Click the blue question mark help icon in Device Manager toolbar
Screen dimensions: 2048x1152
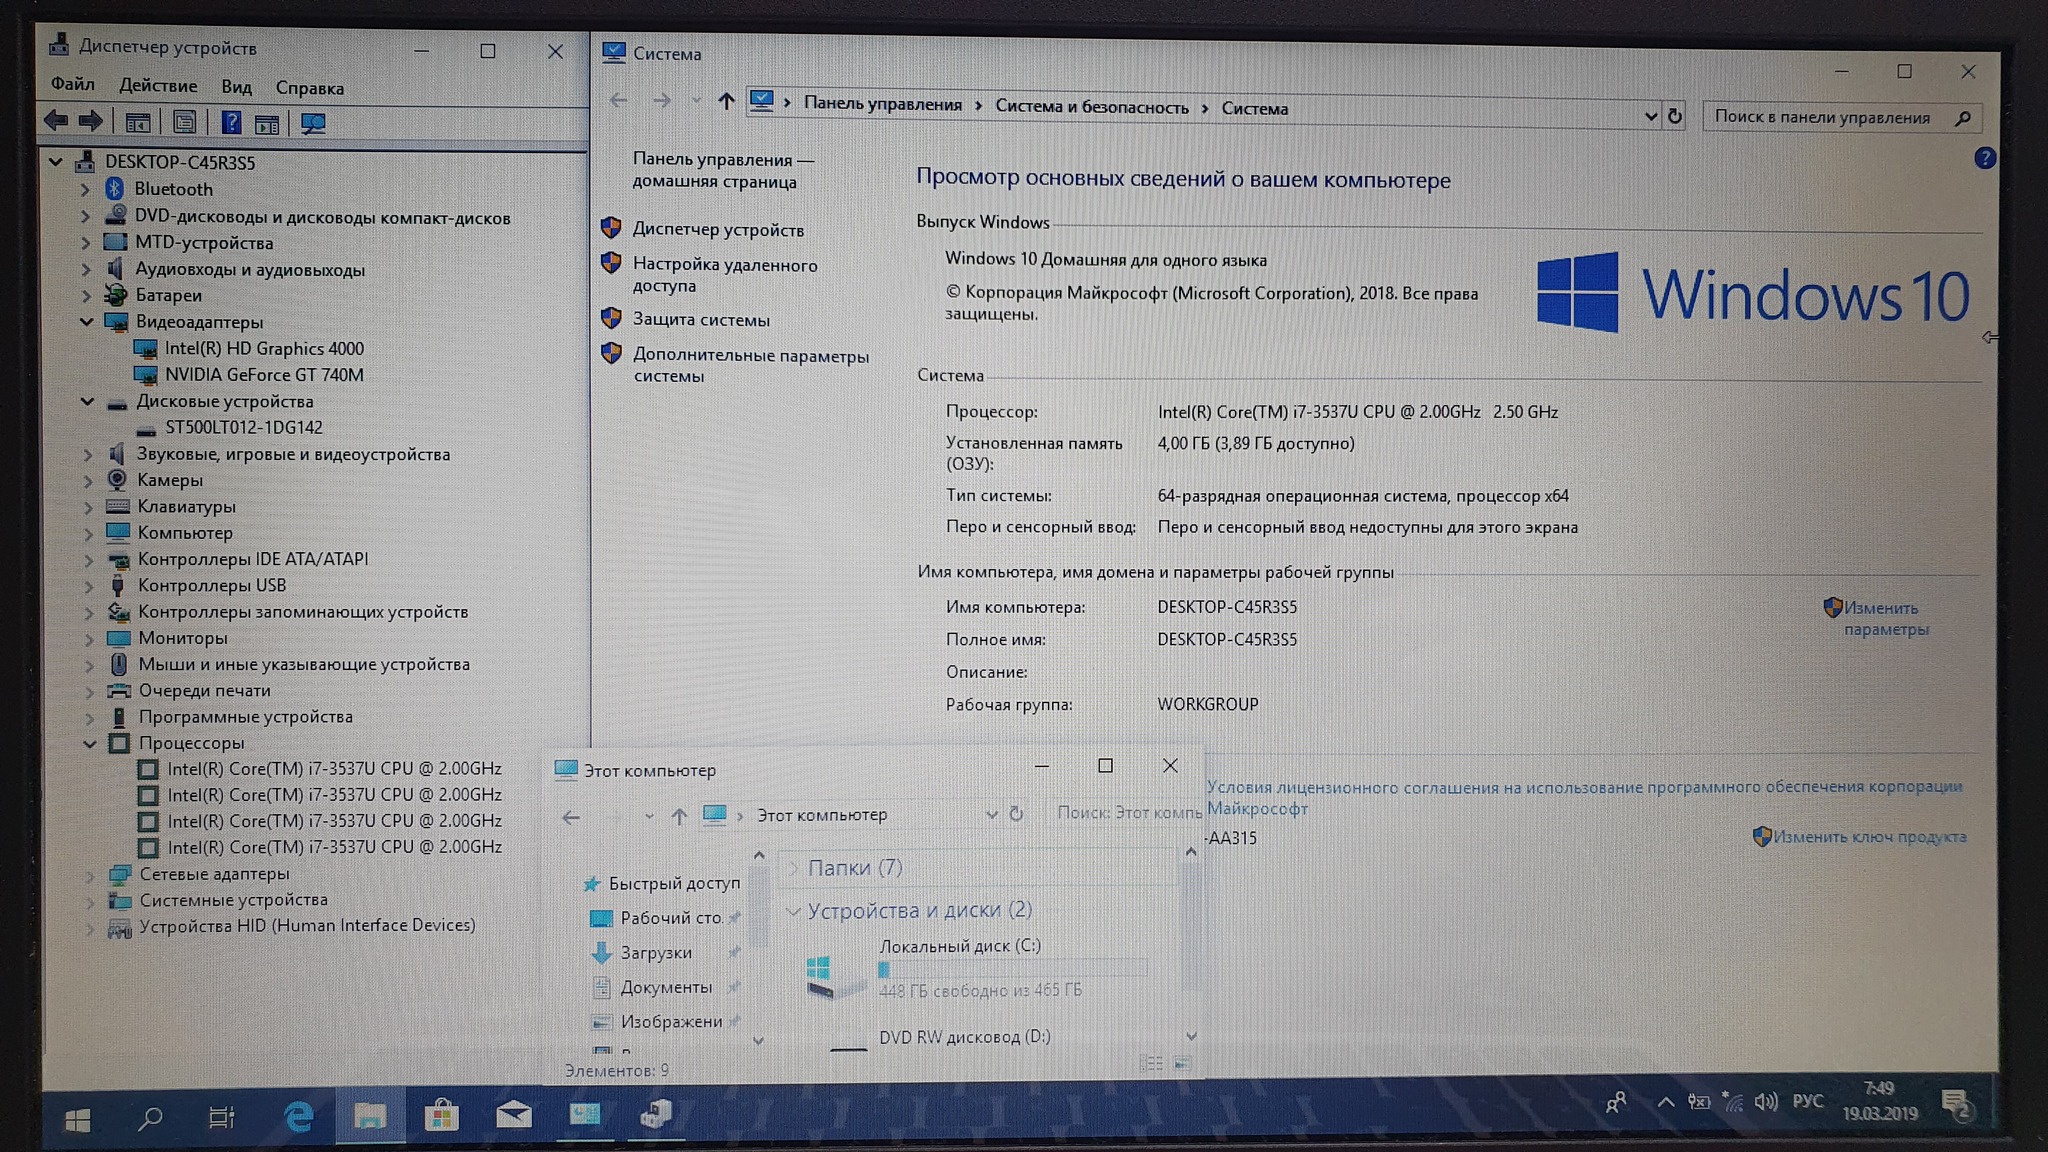coord(231,122)
